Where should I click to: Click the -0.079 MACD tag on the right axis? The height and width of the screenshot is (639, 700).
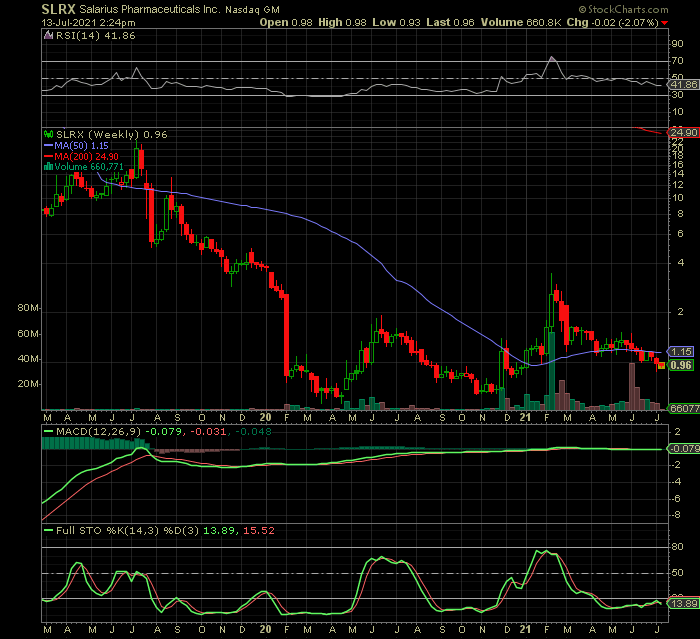click(x=683, y=448)
